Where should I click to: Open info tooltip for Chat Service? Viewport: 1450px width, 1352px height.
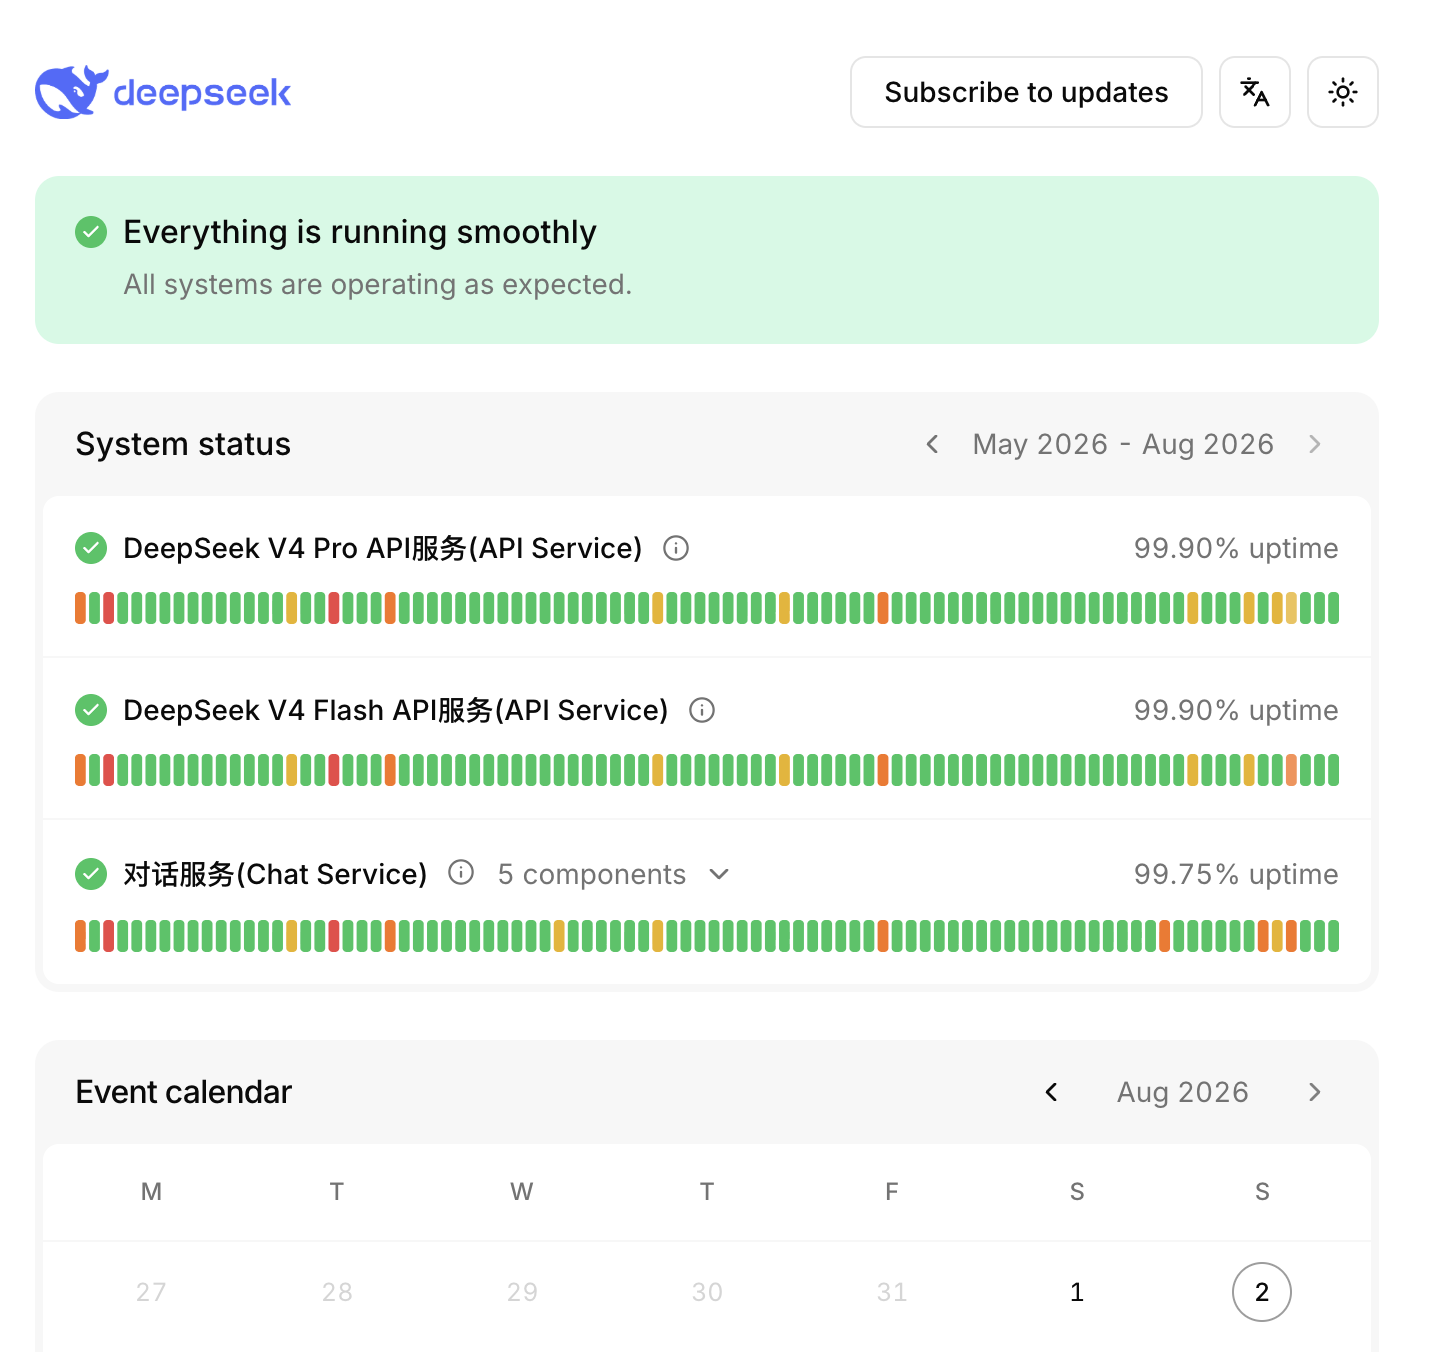[461, 873]
